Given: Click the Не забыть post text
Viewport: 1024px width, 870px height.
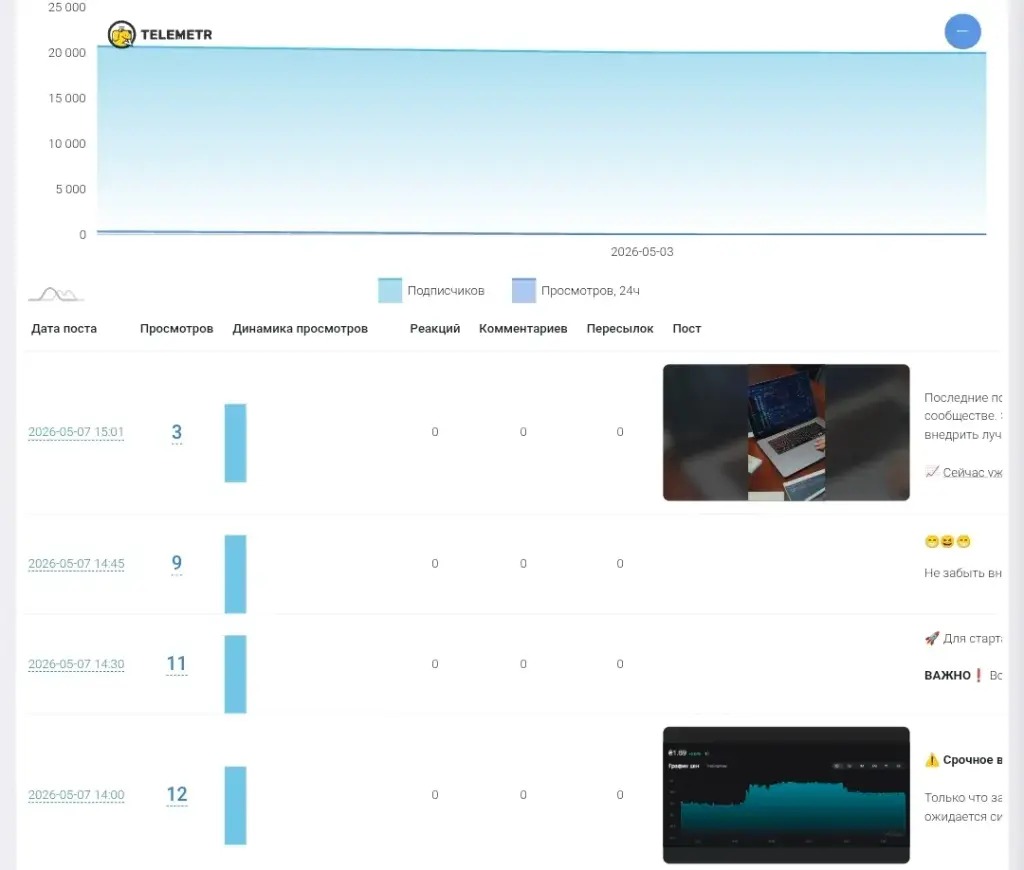Looking at the screenshot, I should [x=963, y=573].
